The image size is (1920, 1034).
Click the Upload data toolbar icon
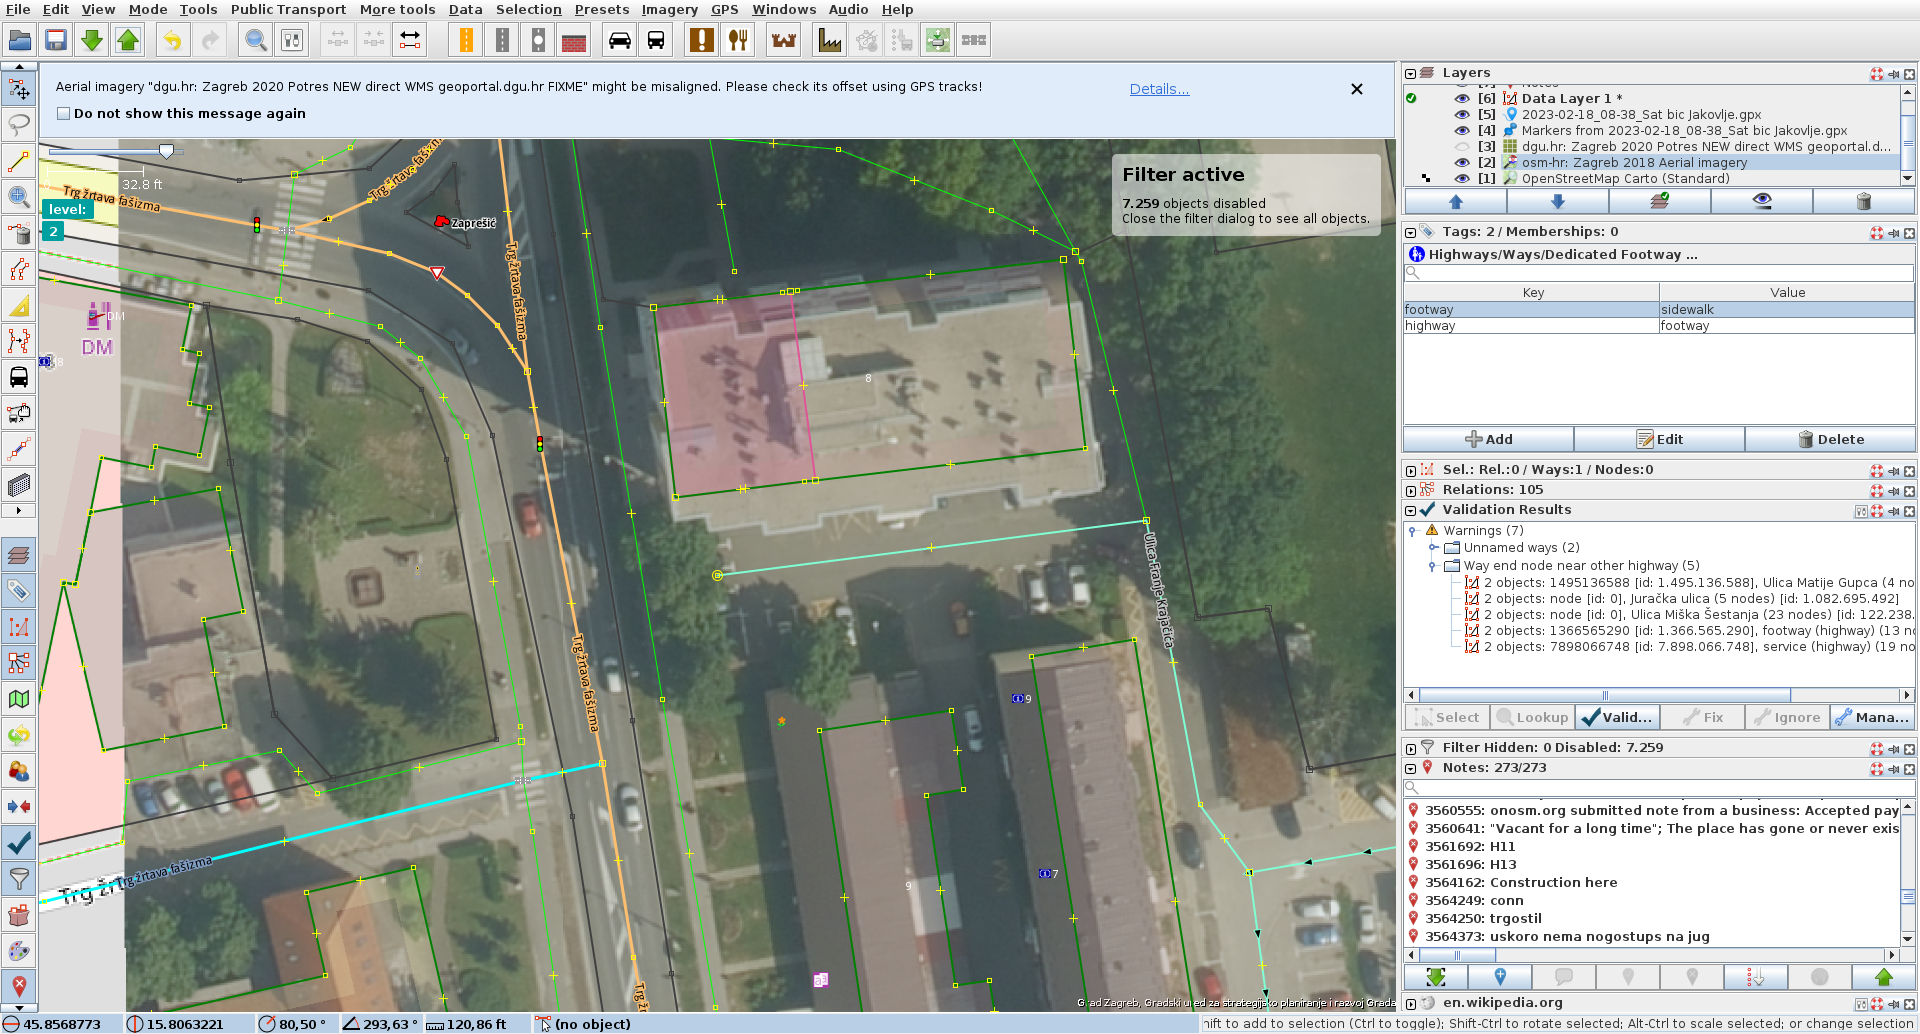tap(128, 41)
